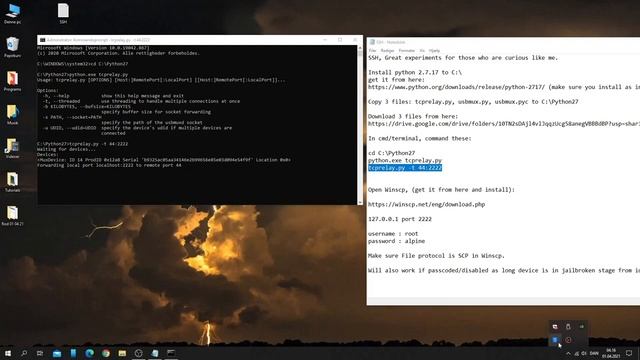Open the Windows Start menu

click(x=8, y=353)
